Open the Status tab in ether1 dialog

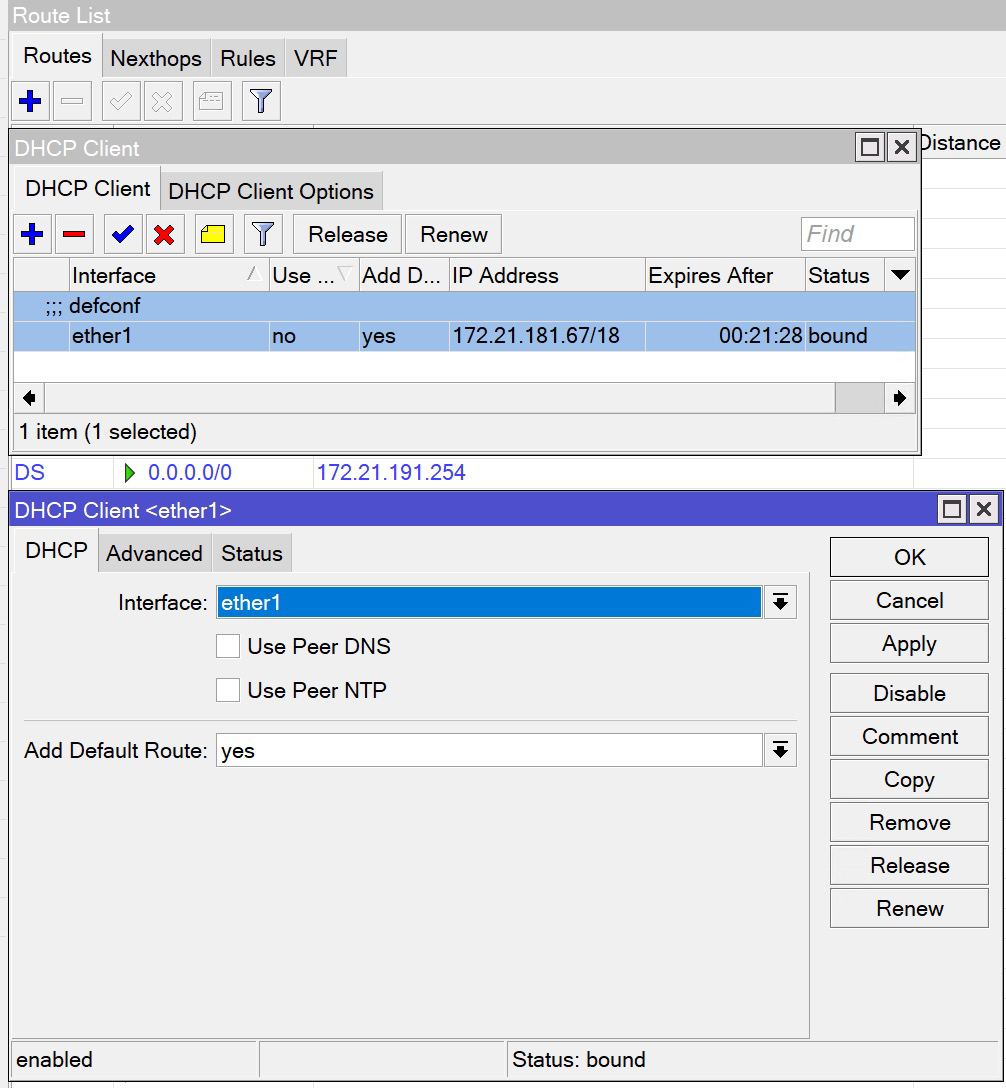252,554
